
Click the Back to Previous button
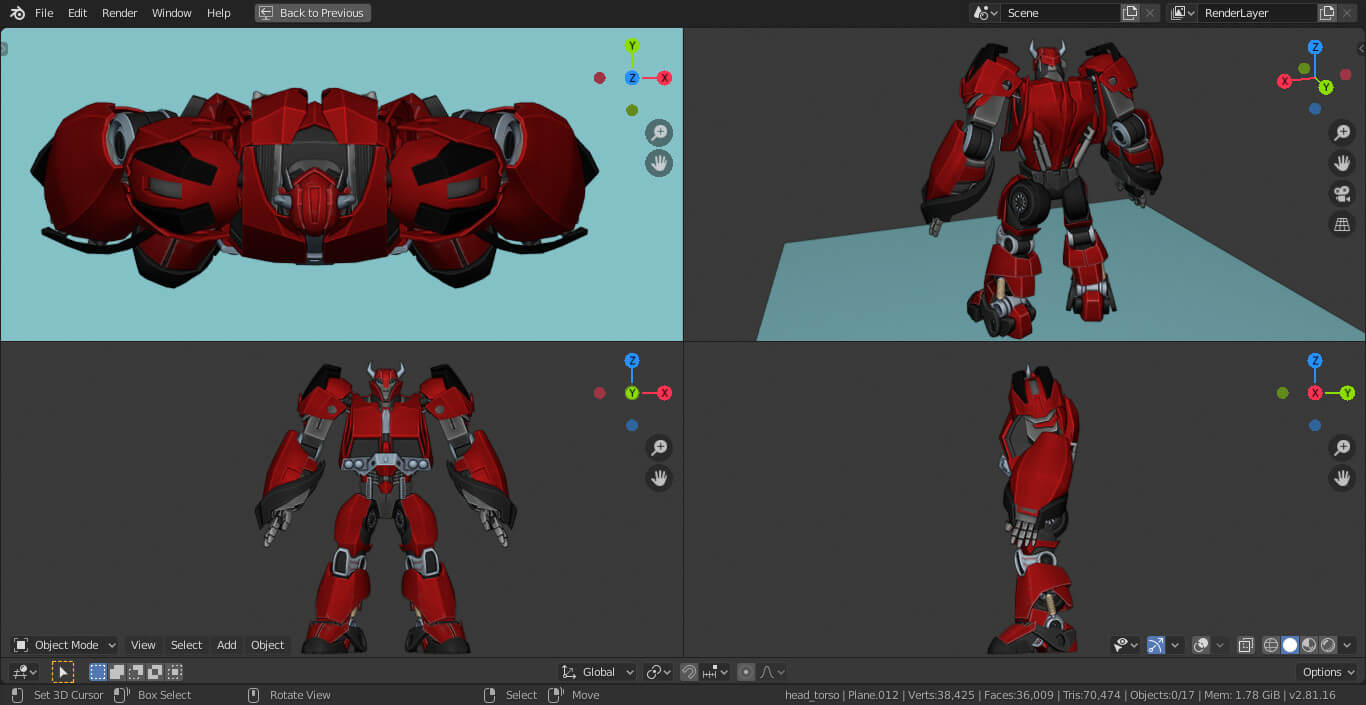point(312,13)
